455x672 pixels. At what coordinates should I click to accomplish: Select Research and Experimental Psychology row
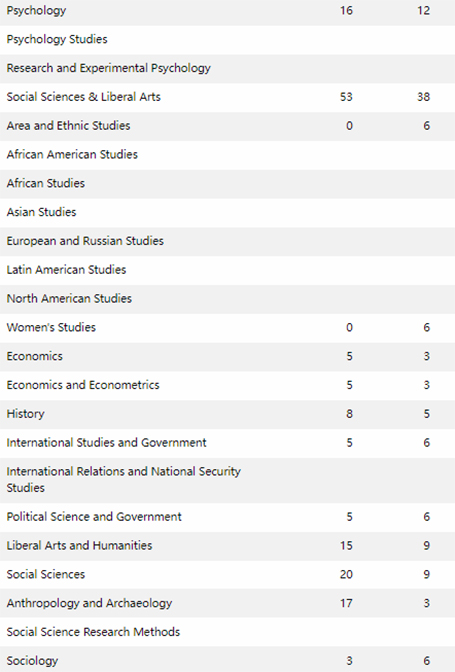coord(228,68)
